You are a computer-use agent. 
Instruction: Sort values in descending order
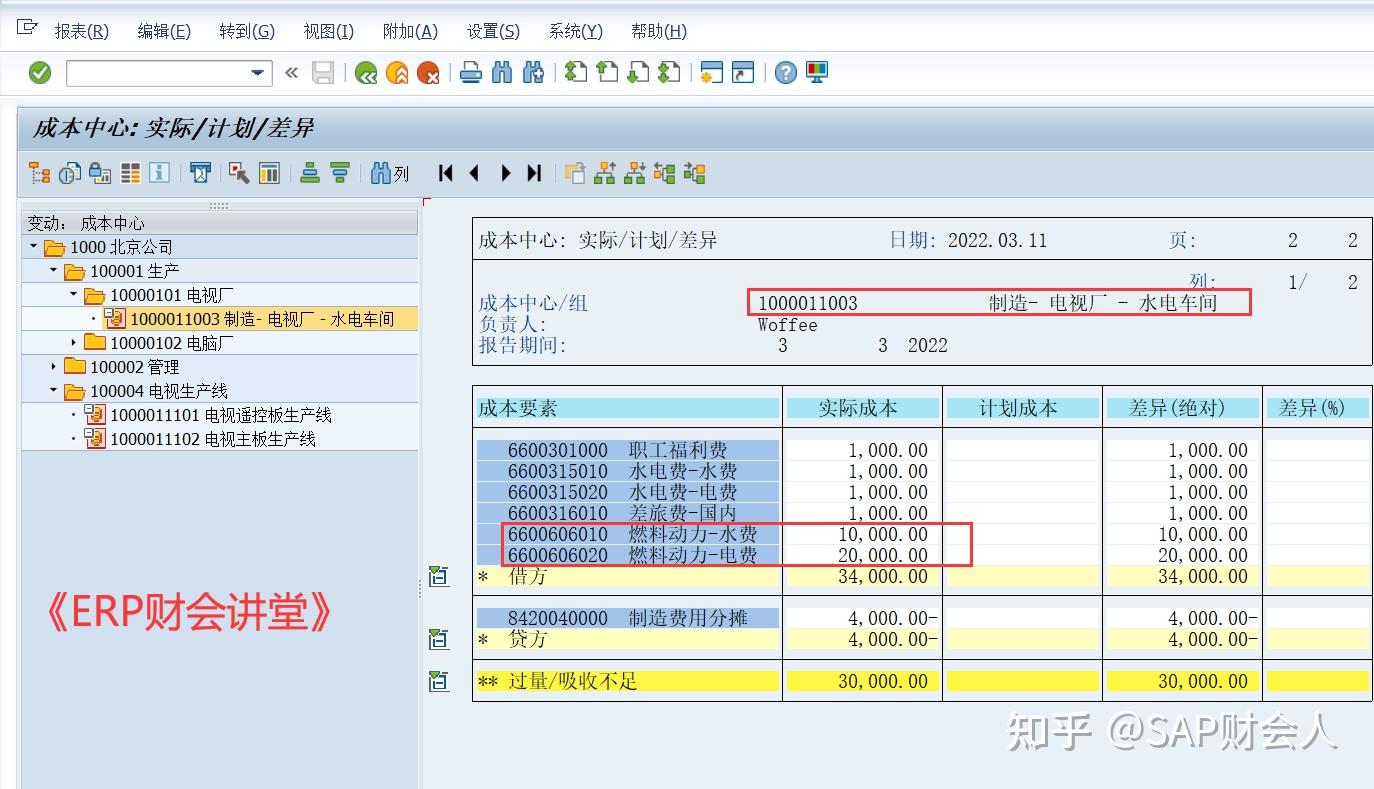(338, 172)
